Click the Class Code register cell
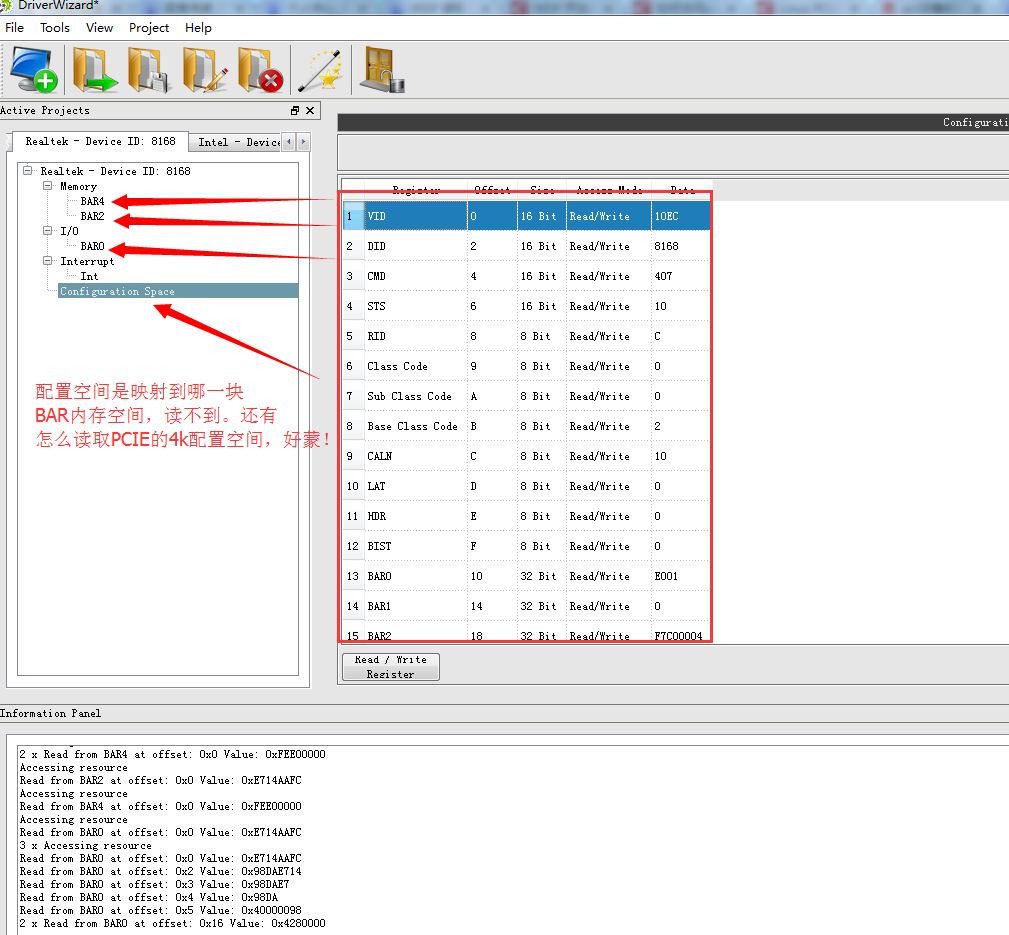The height and width of the screenshot is (935, 1009). 416,366
